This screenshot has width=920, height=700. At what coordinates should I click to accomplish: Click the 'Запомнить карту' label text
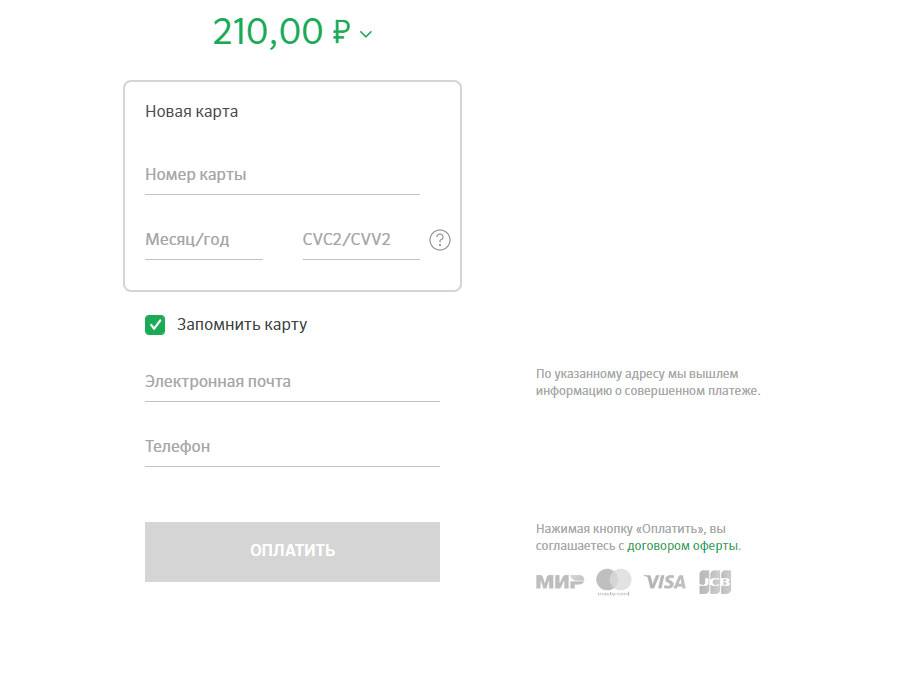click(x=242, y=325)
